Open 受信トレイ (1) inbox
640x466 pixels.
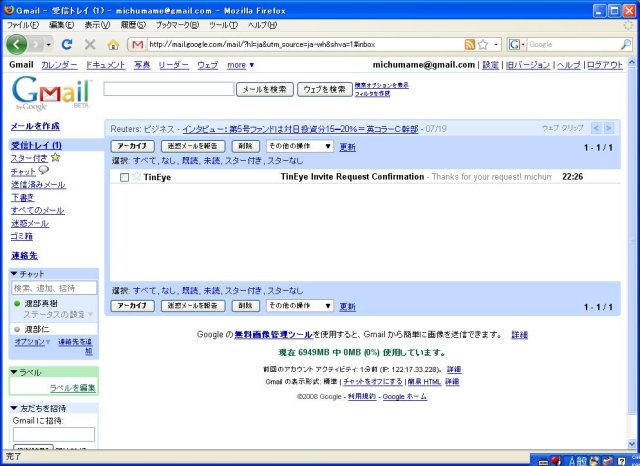(x=36, y=145)
